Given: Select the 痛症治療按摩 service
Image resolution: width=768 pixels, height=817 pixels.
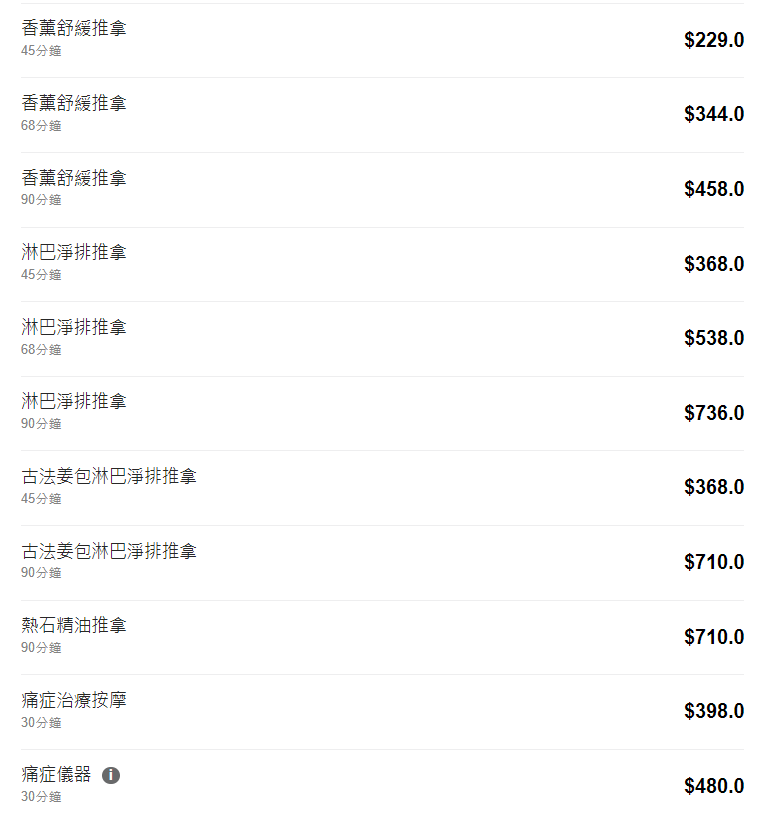Looking at the screenshot, I should pos(74,700).
